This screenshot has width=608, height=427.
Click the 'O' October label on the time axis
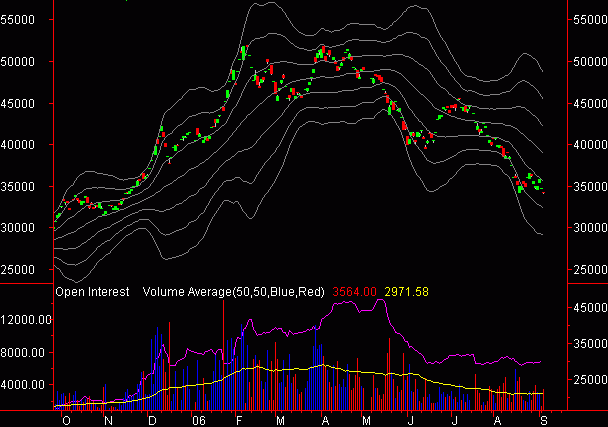(x=66, y=421)
